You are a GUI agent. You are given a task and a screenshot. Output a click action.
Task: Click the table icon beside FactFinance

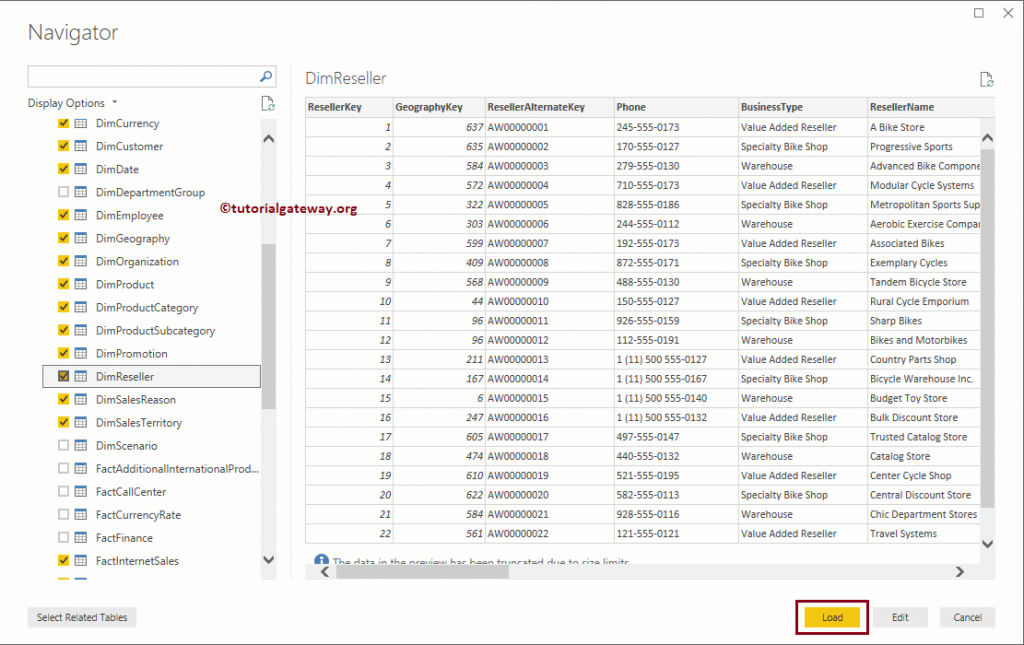coord(83,537)
